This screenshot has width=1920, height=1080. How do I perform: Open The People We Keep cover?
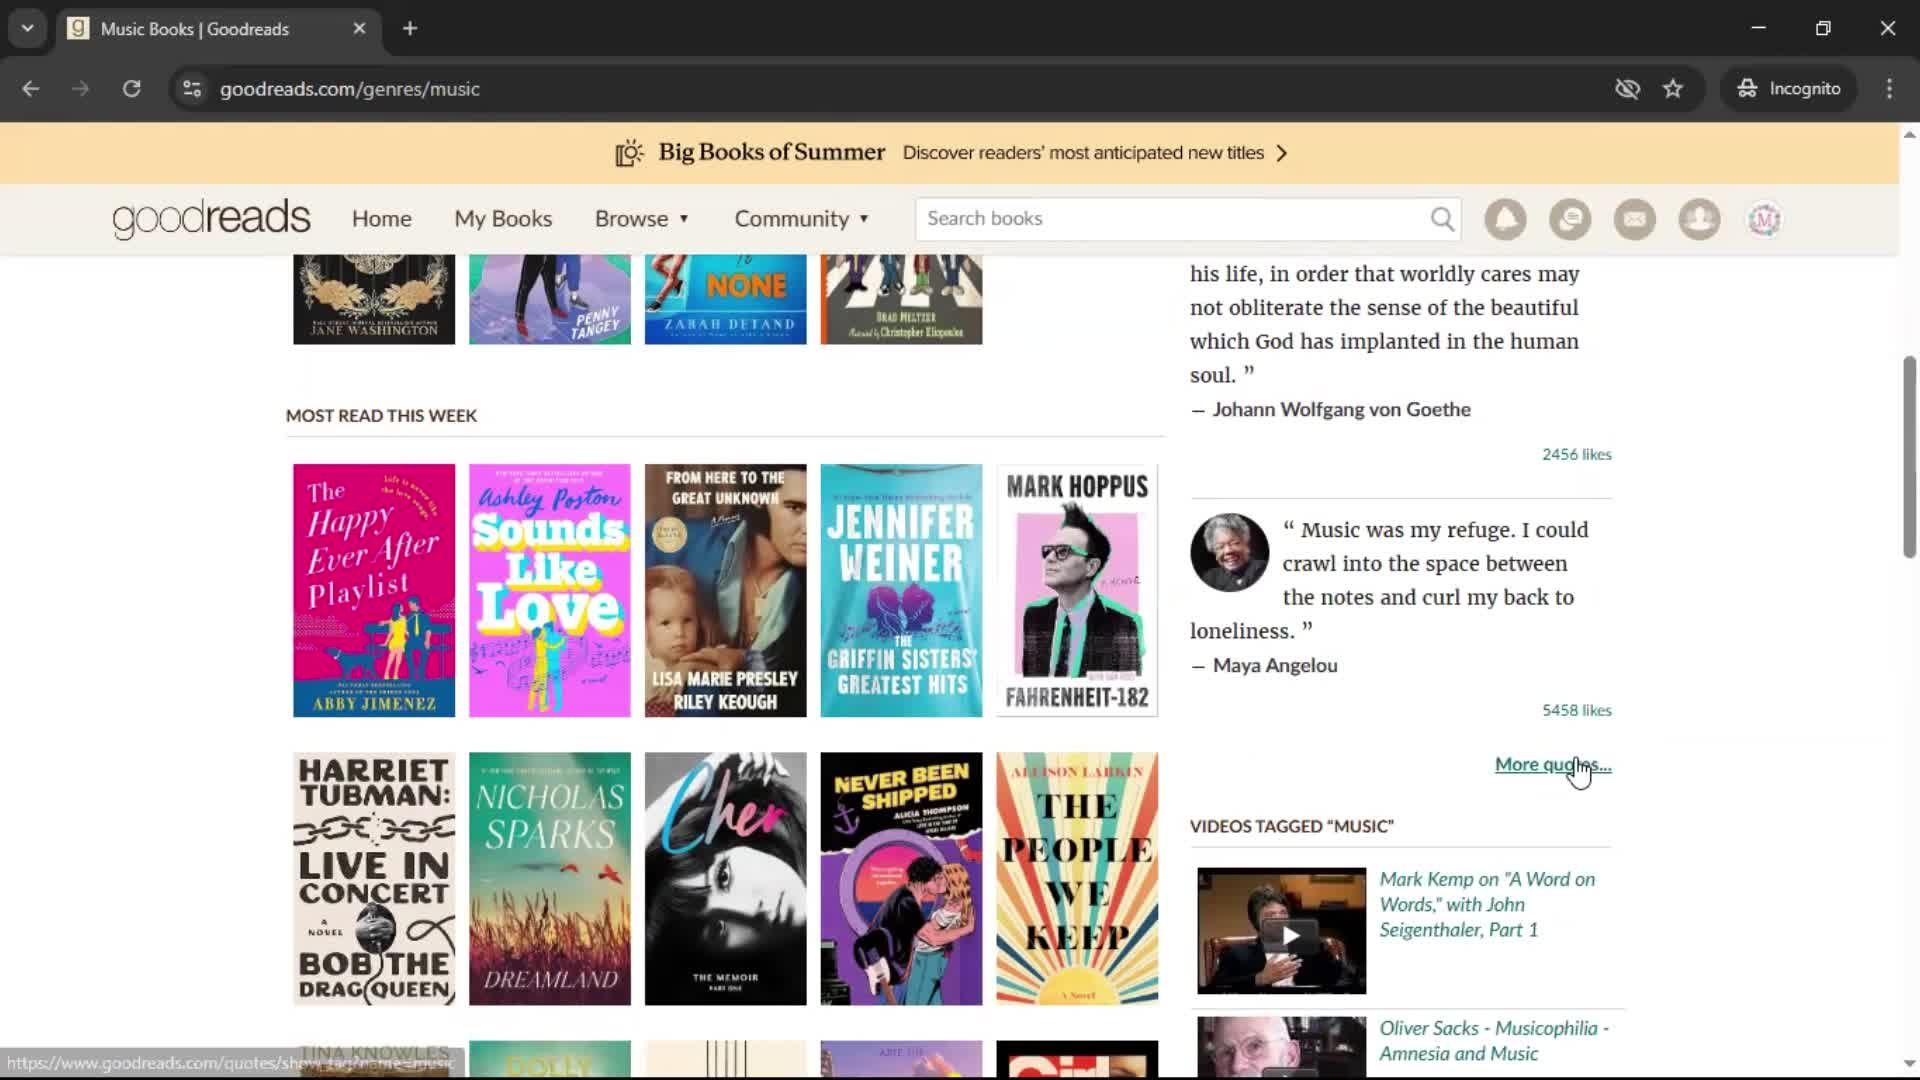[1077, 879]
